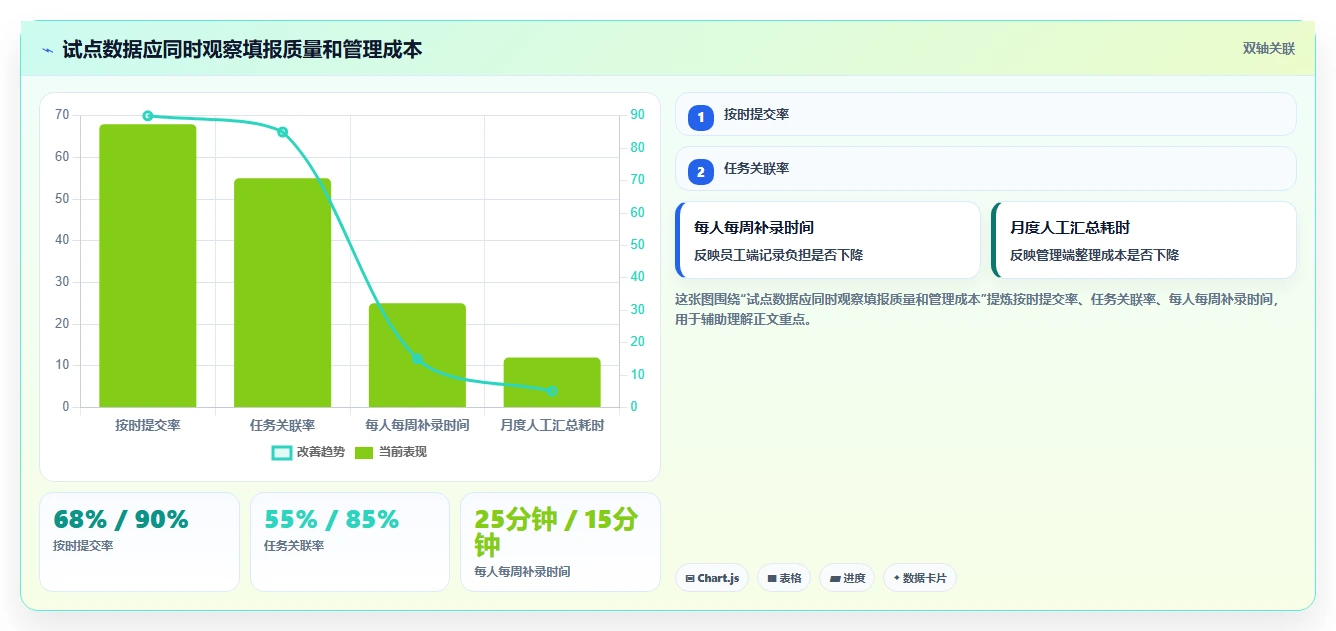Screen dimensions: 1336x631
Task: Toggle the 当前表现 legend entry
Action: pyautogui.click(x=391, y=452)
